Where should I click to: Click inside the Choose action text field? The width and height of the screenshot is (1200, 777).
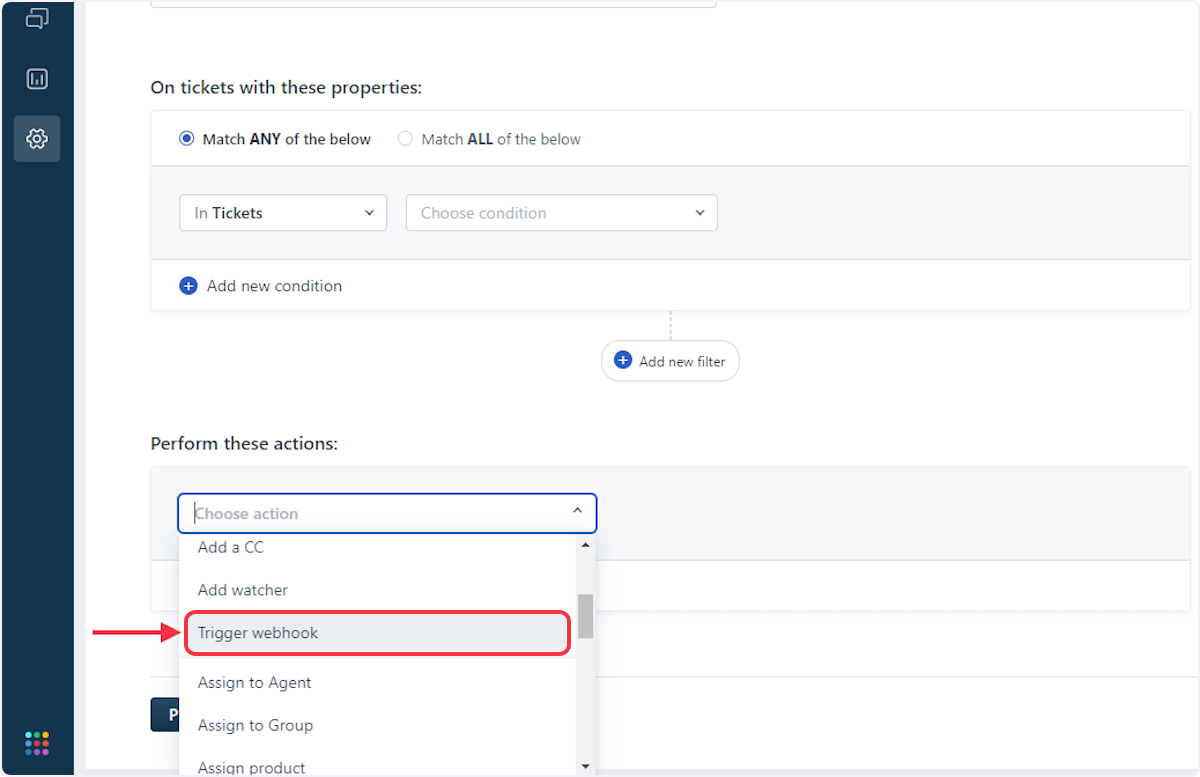tap(350, 512)
